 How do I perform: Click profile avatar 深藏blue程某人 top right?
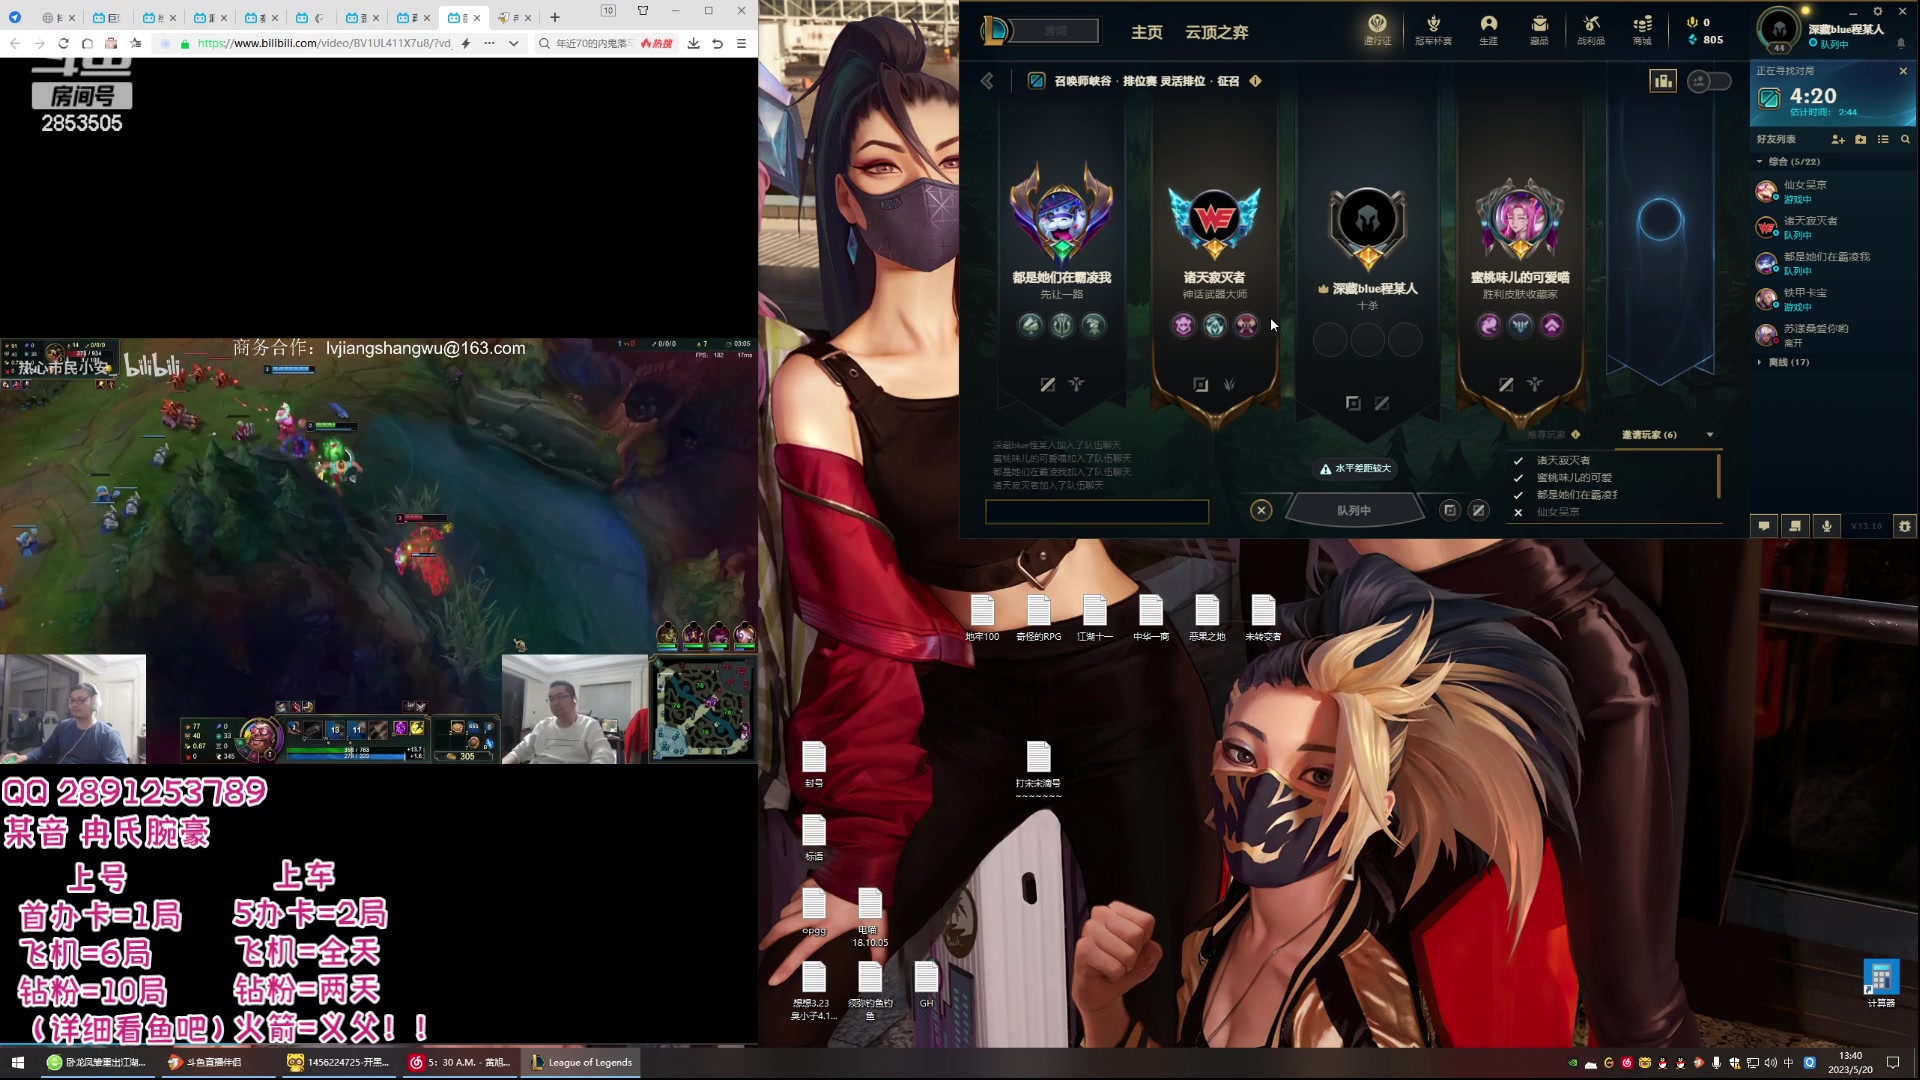click(1779, 29)
